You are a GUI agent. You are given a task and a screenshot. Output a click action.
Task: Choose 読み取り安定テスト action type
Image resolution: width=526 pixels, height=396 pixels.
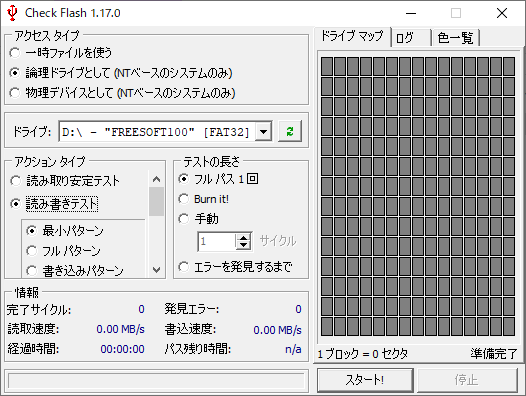[65, 181]
